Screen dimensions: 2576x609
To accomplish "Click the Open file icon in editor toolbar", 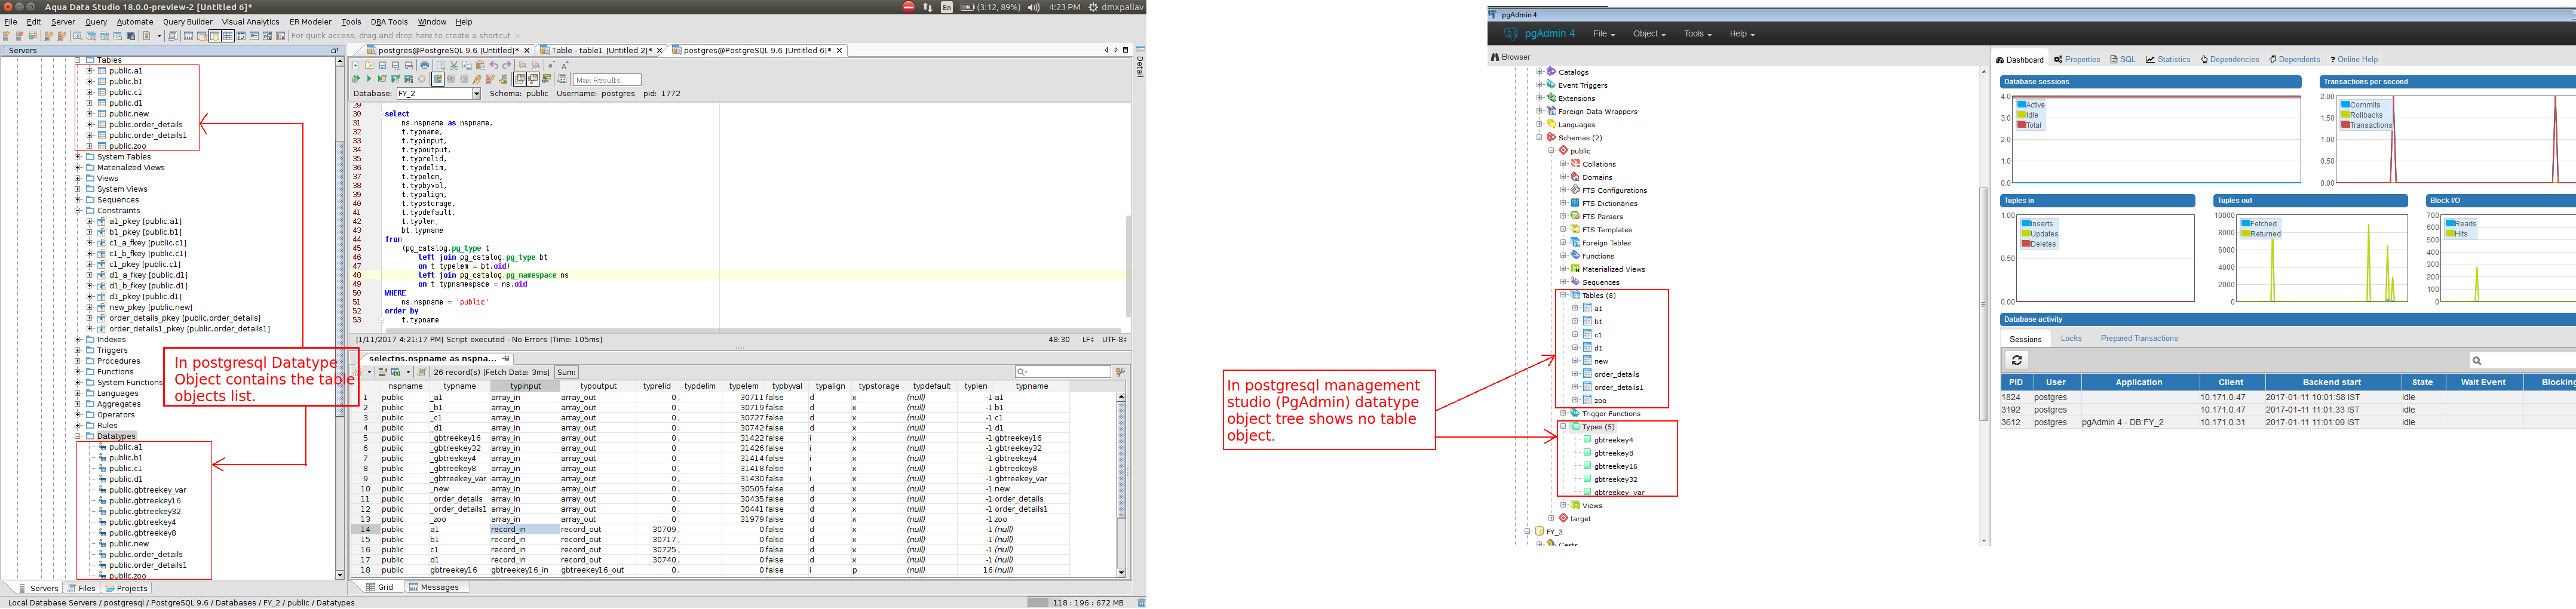I will 370,65.
